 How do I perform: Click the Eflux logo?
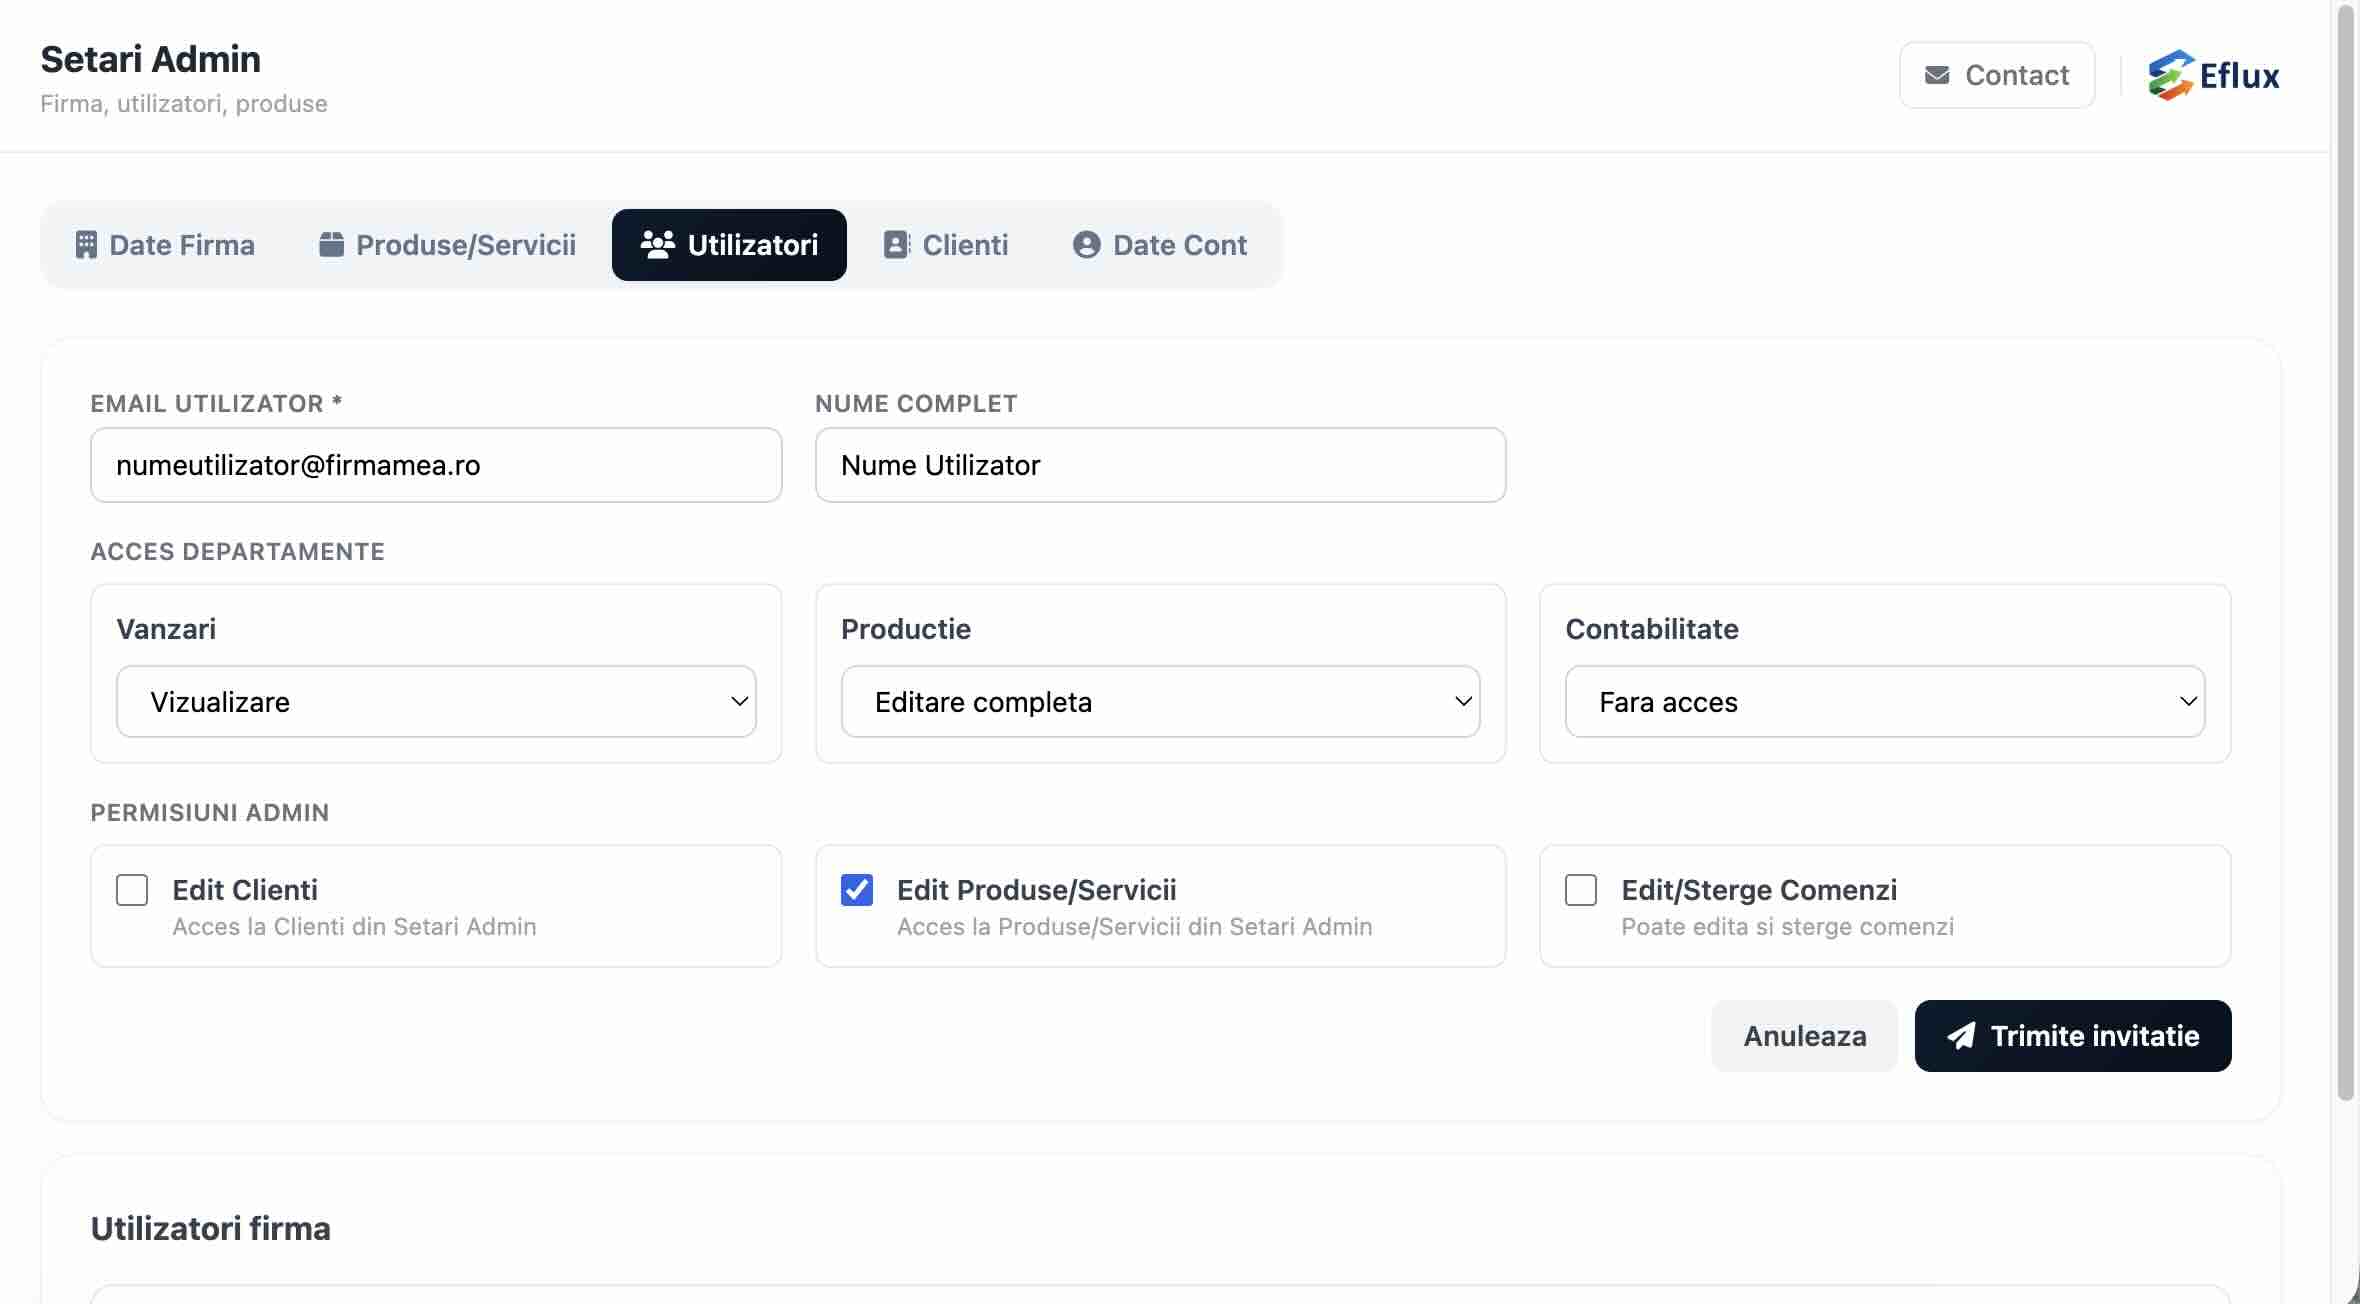click(x=2214, y=75)
